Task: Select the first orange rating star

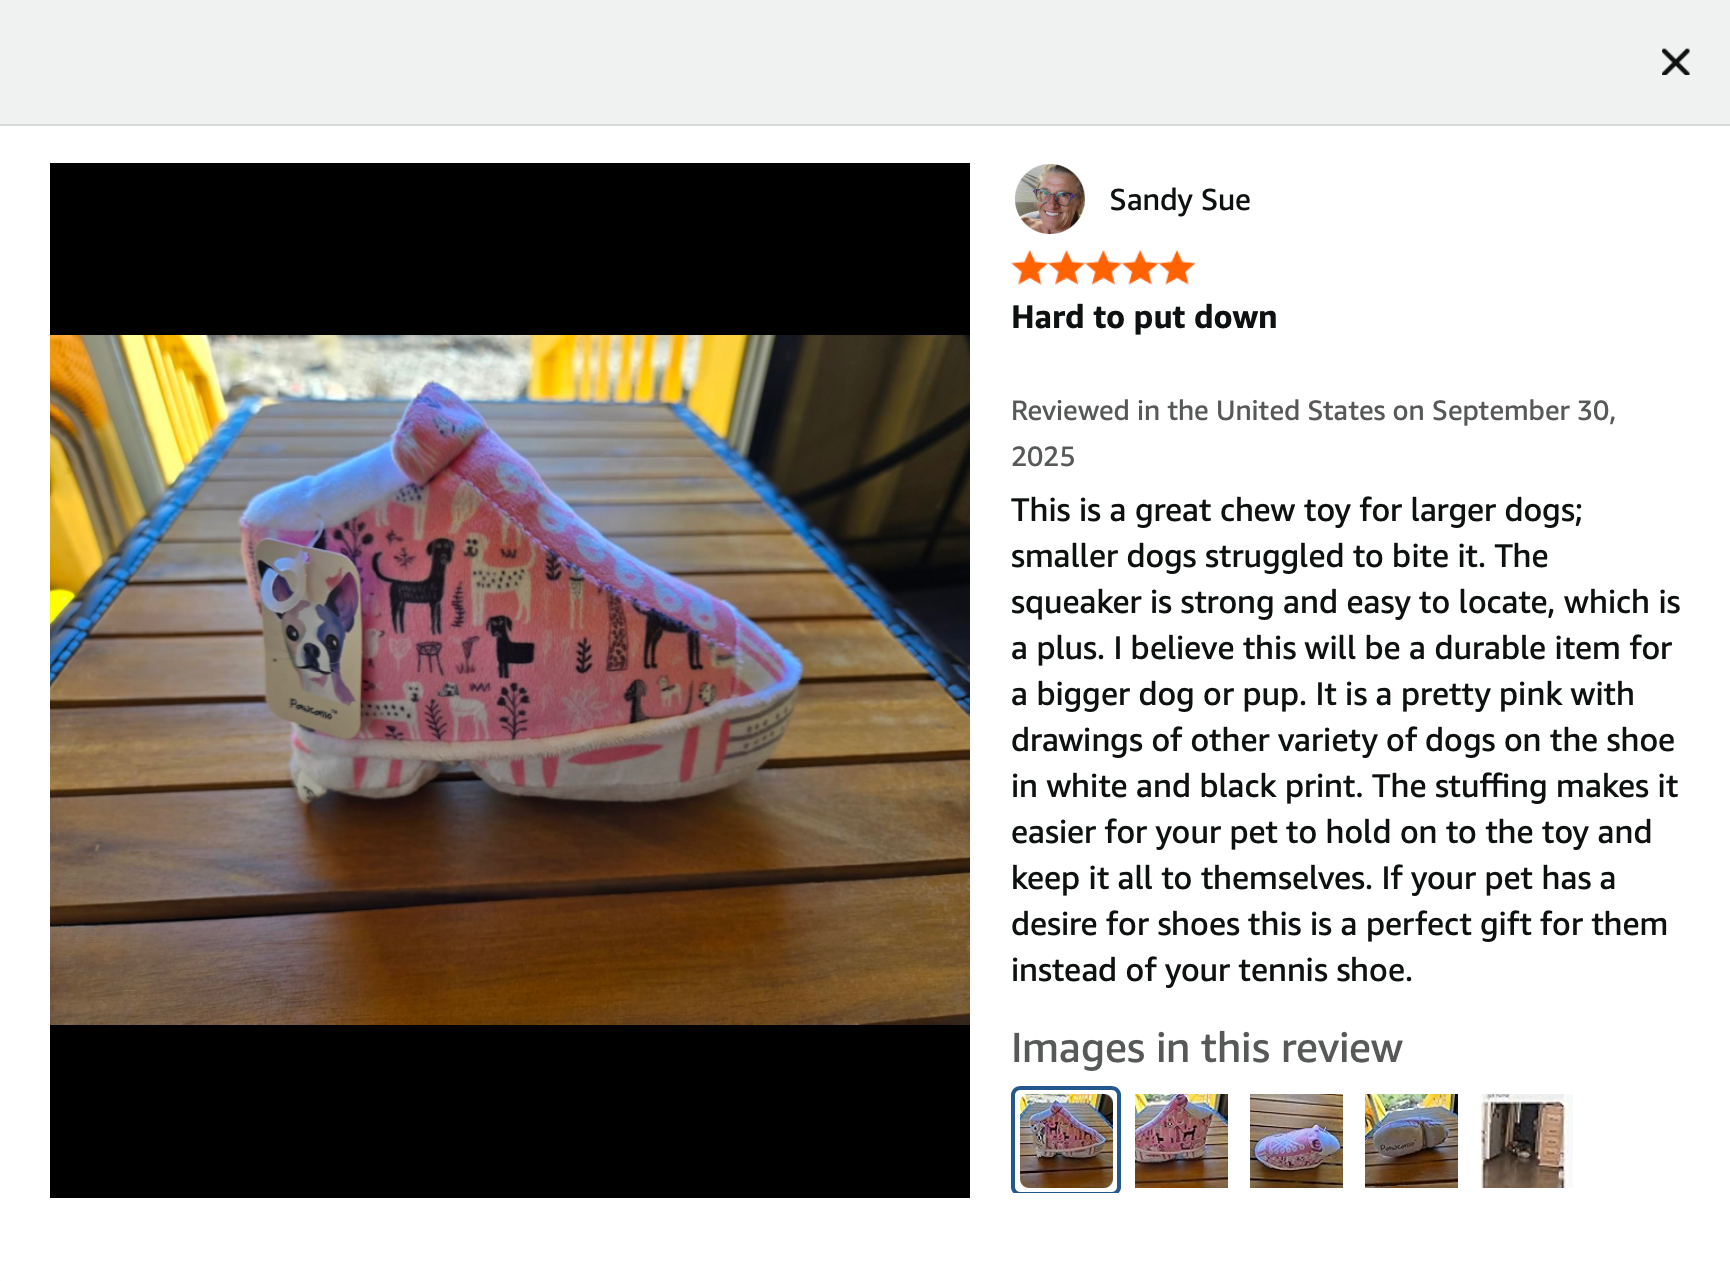Action: (1029, 268)
